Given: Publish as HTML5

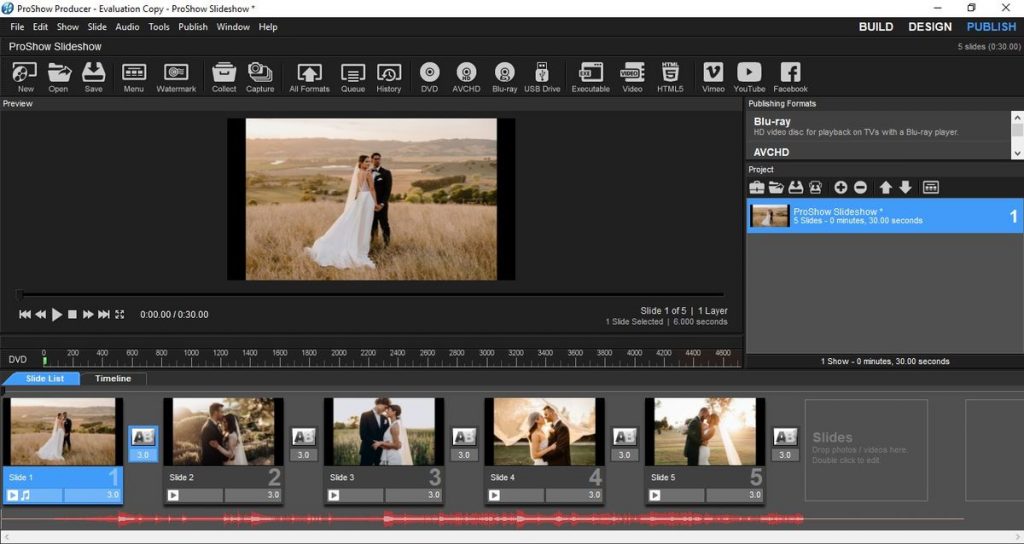Looking at the screenshot, I should [670, 77].
